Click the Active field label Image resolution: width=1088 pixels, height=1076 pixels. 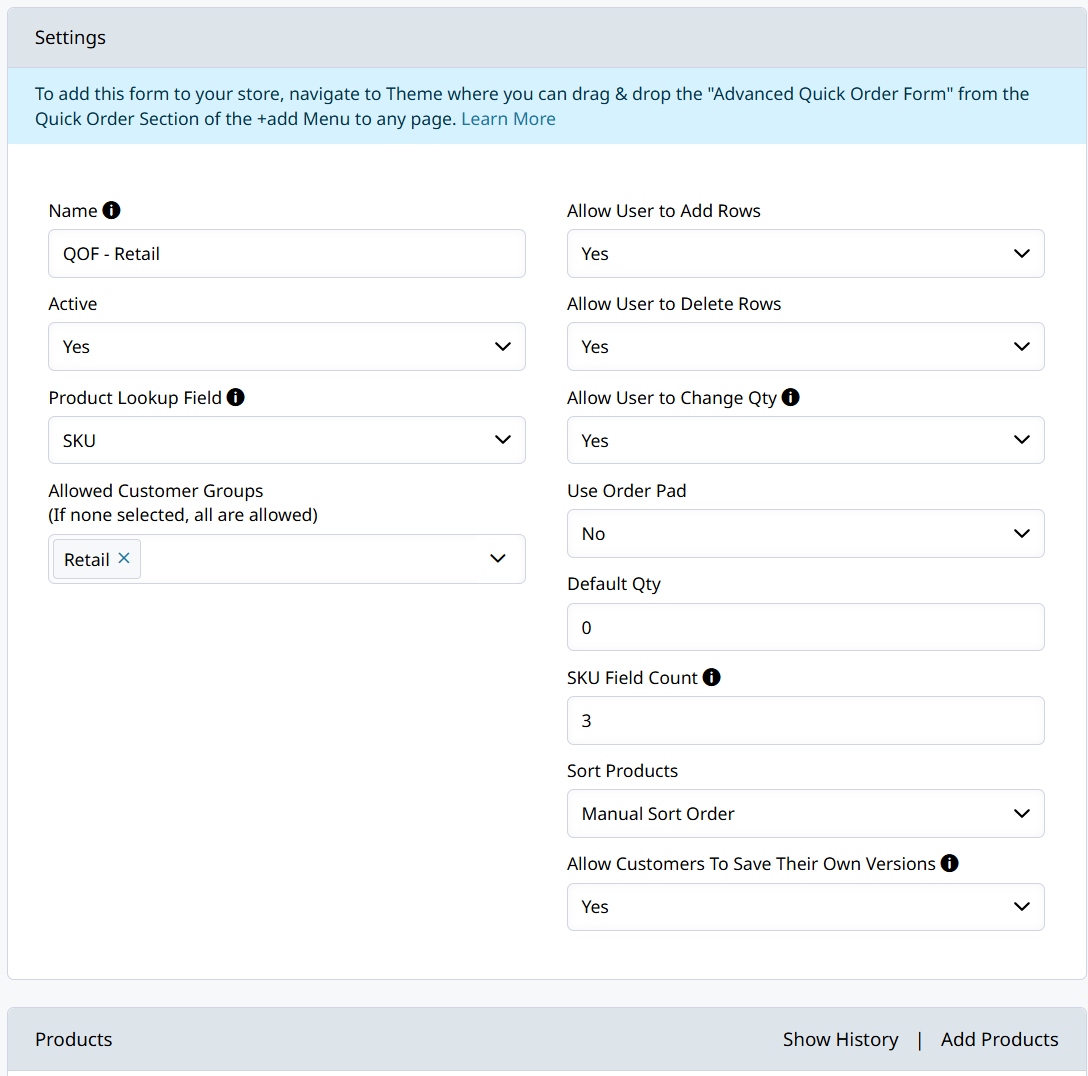pyautogui.click(x=73, y=304)
